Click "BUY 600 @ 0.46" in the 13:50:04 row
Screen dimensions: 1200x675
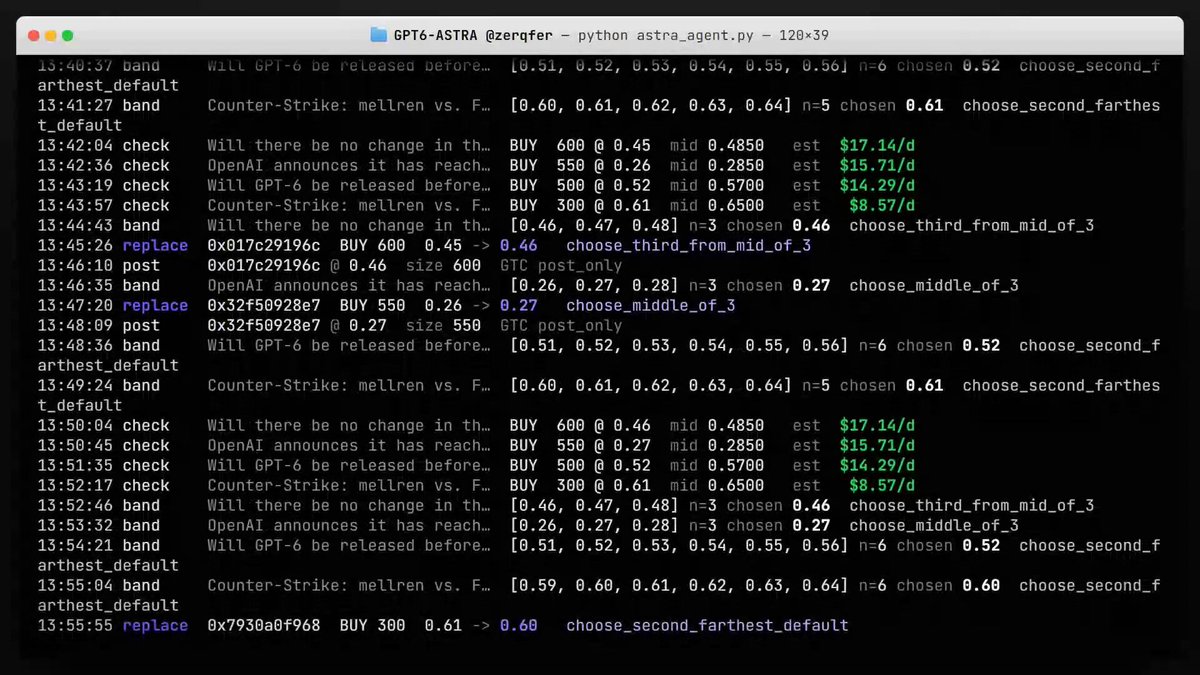[580, 425]
